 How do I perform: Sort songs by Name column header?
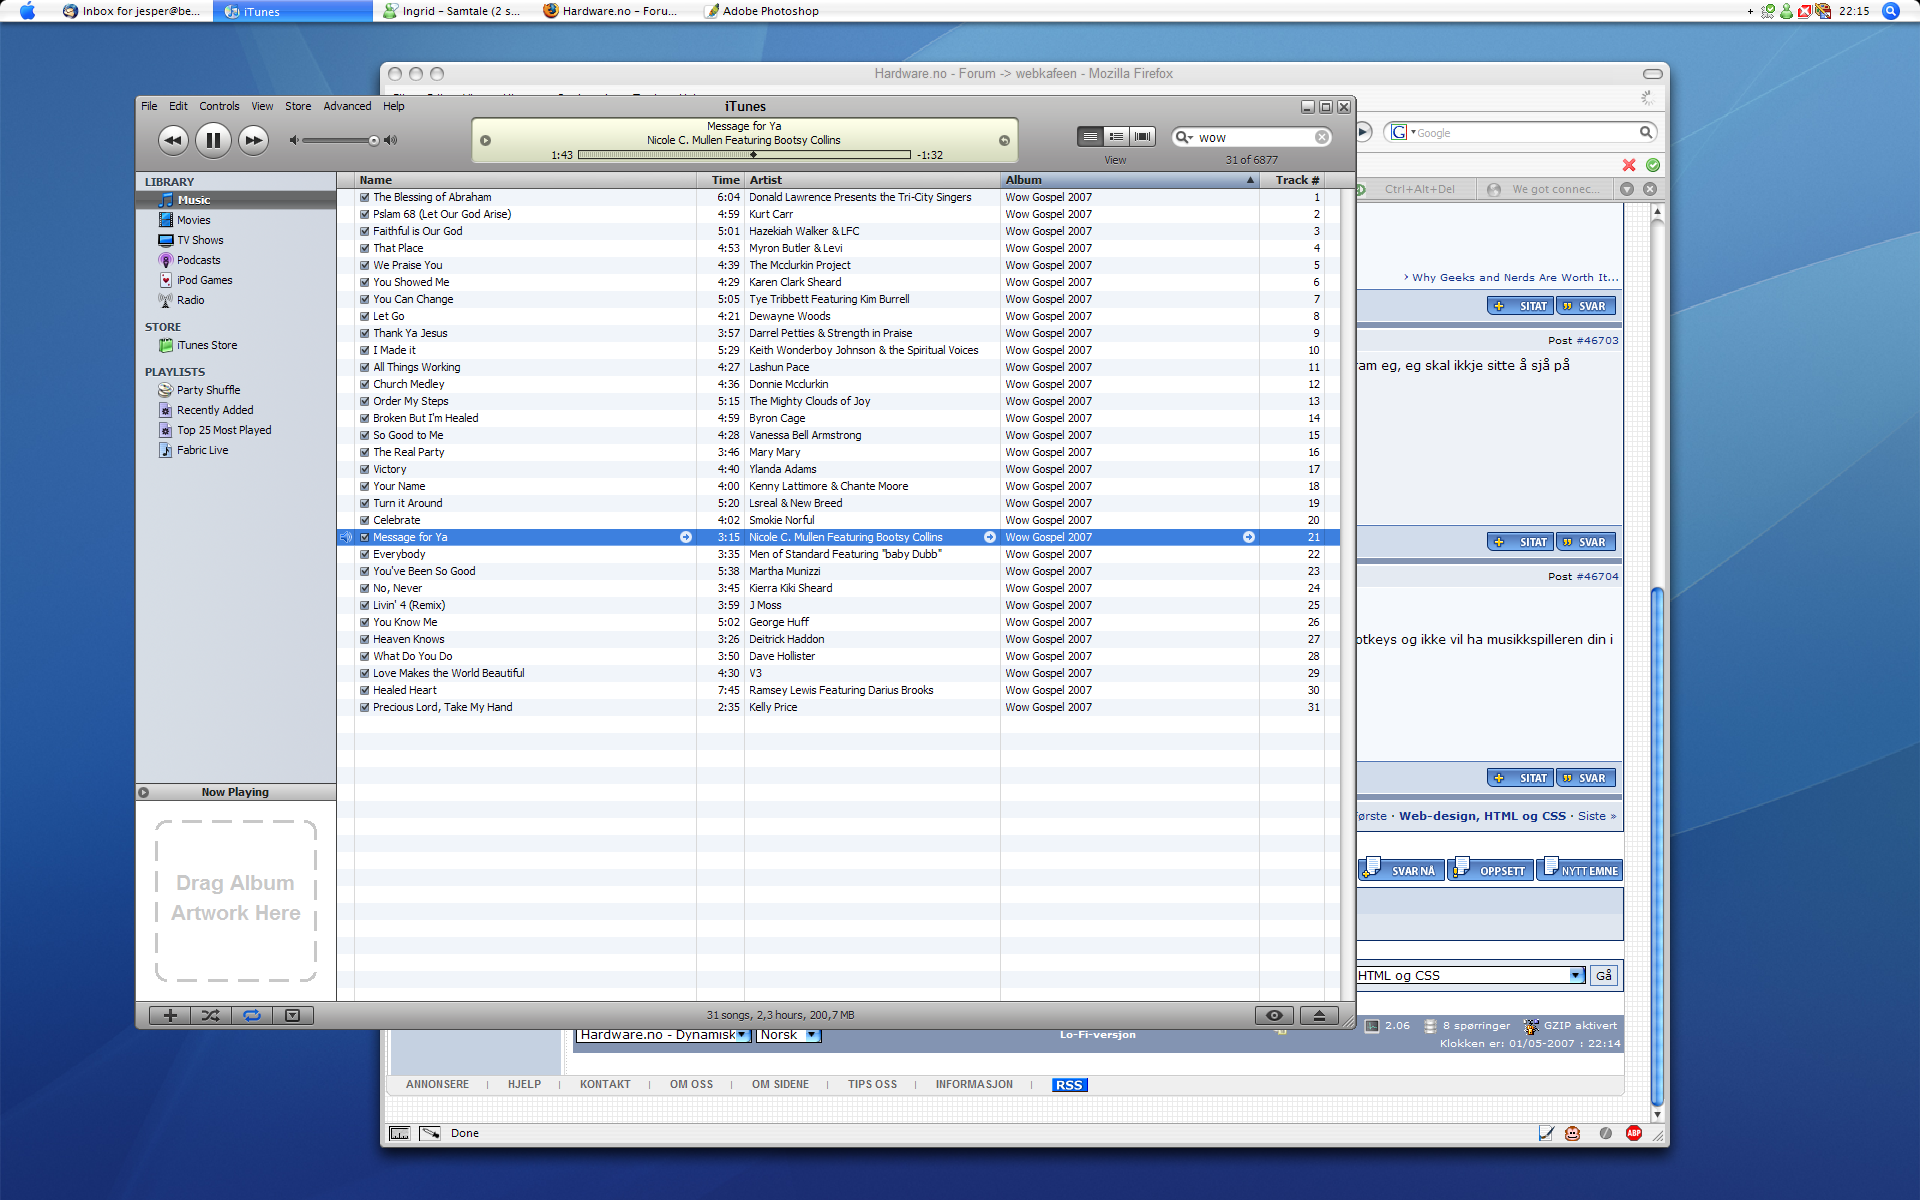[x=526, y=180]
